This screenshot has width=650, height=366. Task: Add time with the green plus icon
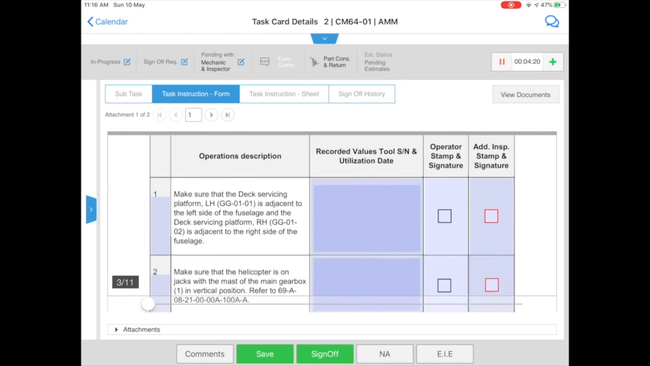[x=553, y=62]
